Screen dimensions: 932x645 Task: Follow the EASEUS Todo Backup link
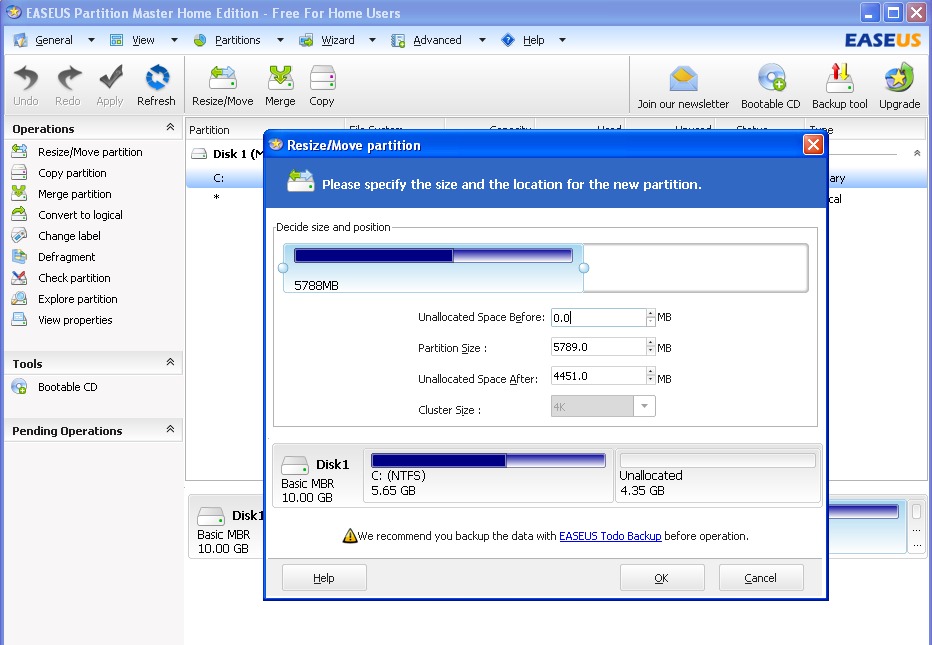point(610,536)
